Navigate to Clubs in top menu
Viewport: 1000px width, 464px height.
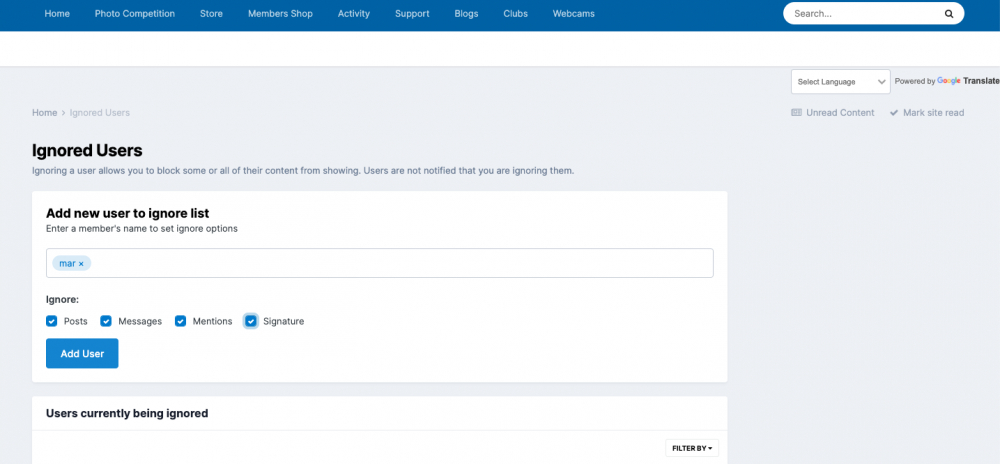(x=515, y=14)
